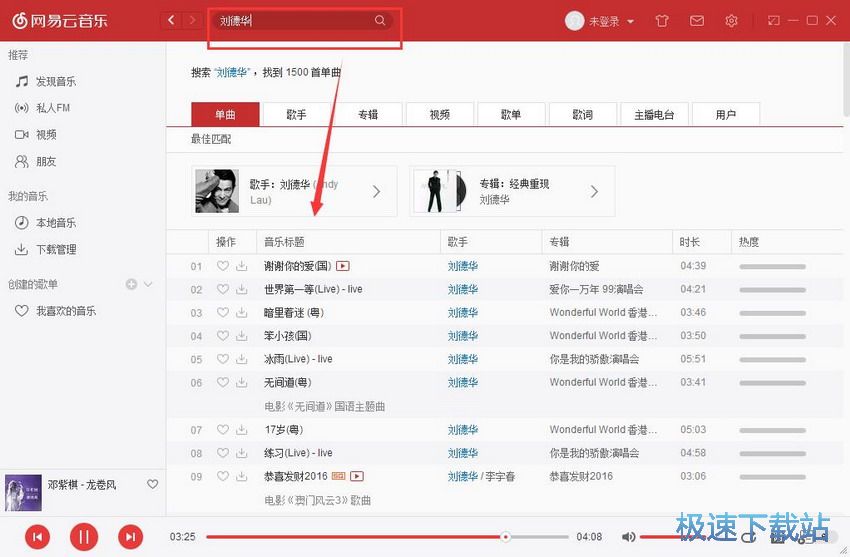Viewport: 850px width, 557px height.
Task: Like the song 暗里着迷 (粤)
Action: click(223, 313)
